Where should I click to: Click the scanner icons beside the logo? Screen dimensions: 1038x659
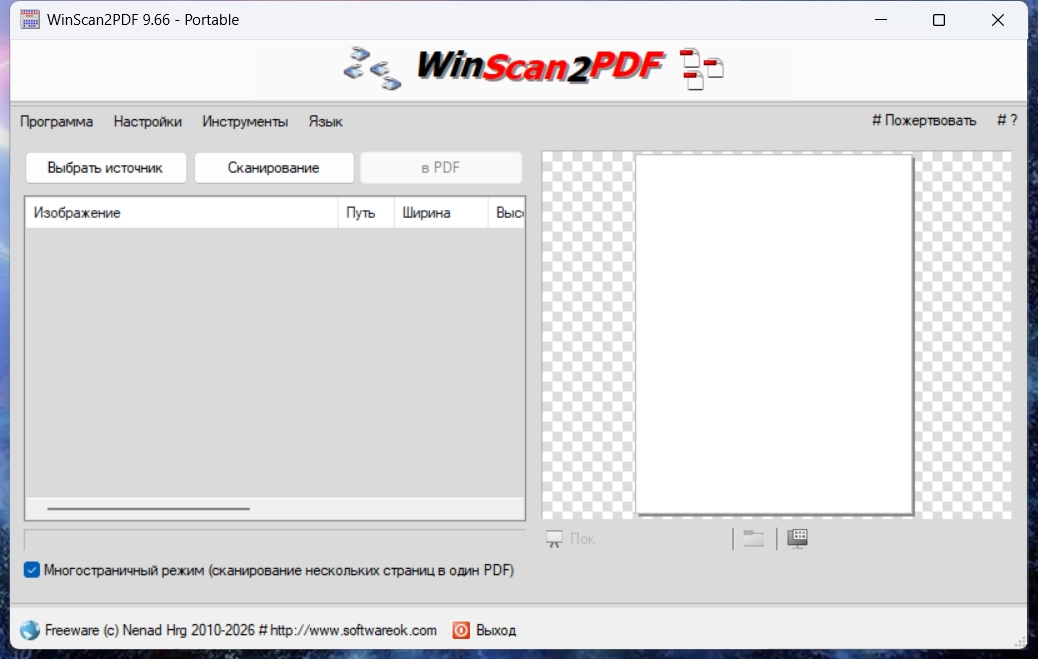(x=373, y=68)
